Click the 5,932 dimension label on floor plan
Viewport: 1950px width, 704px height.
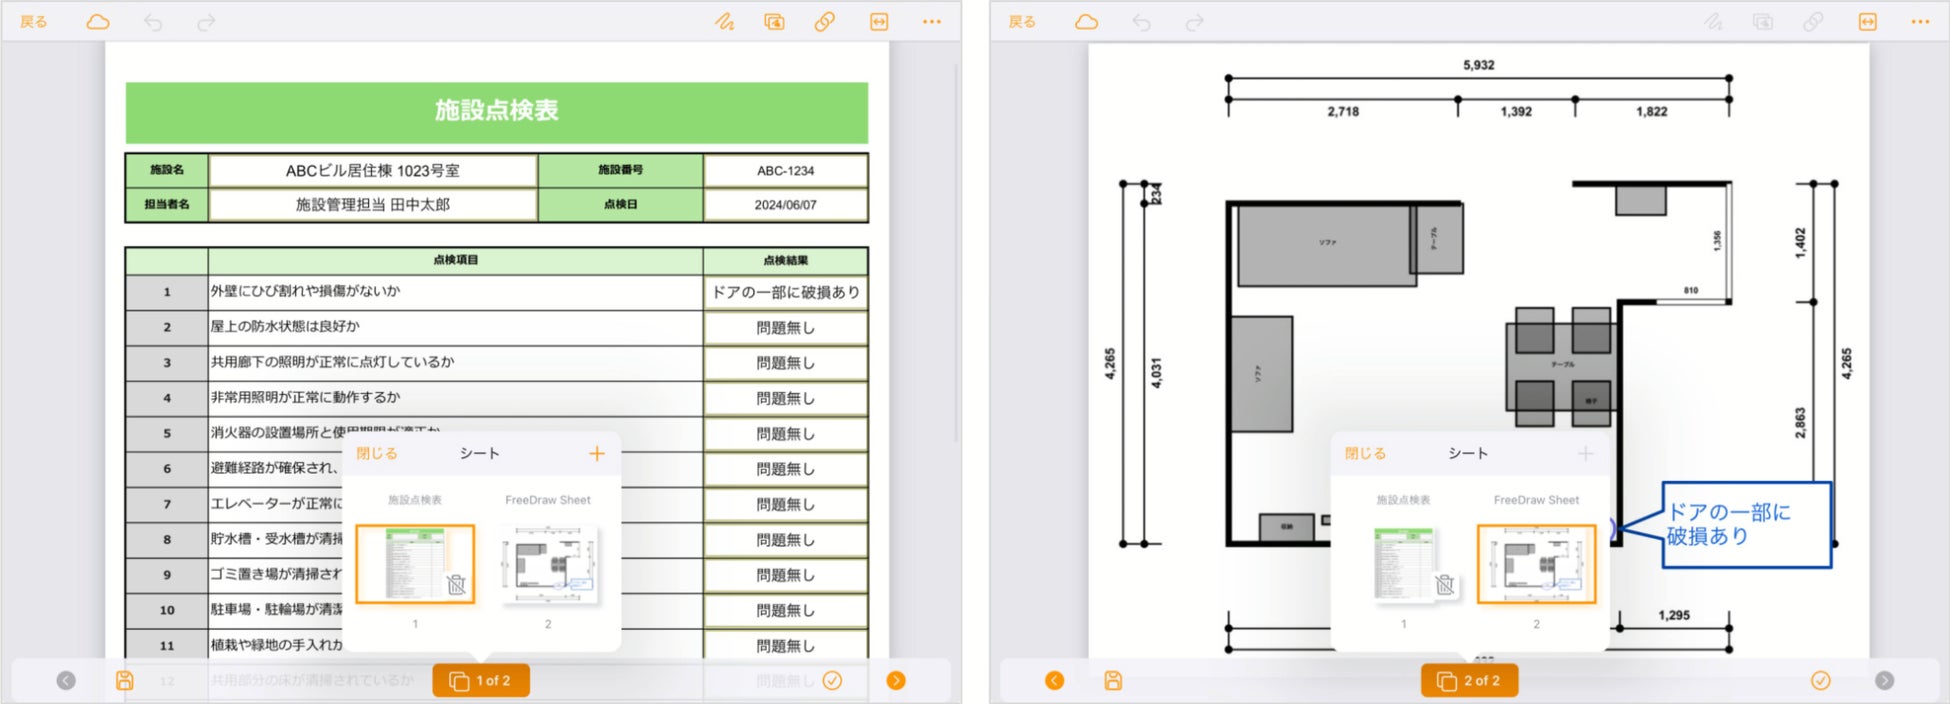pyautogui.click(x=1479, y=65)
